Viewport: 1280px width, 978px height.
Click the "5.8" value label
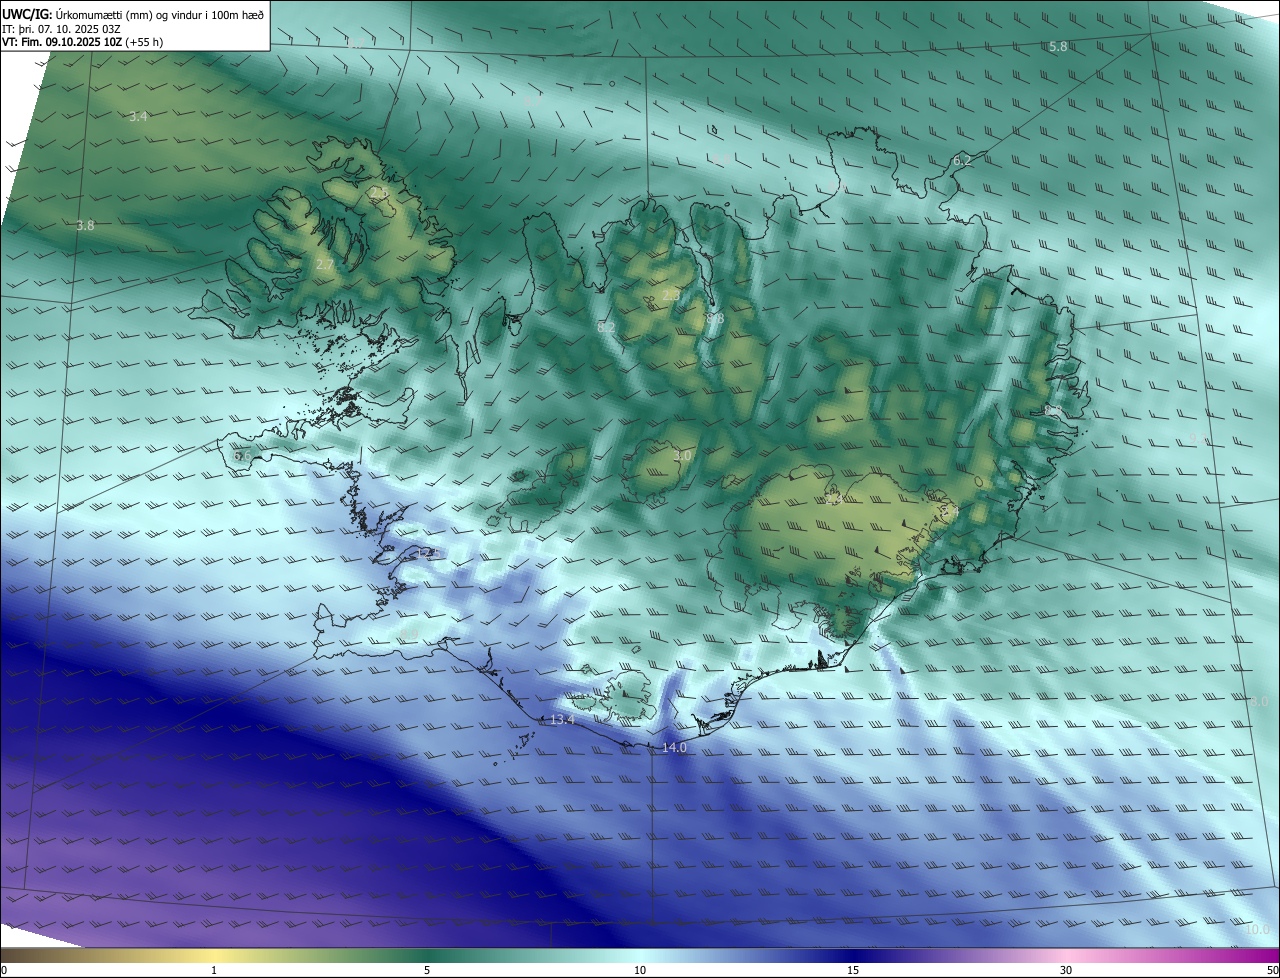[x=1058, y=47]
